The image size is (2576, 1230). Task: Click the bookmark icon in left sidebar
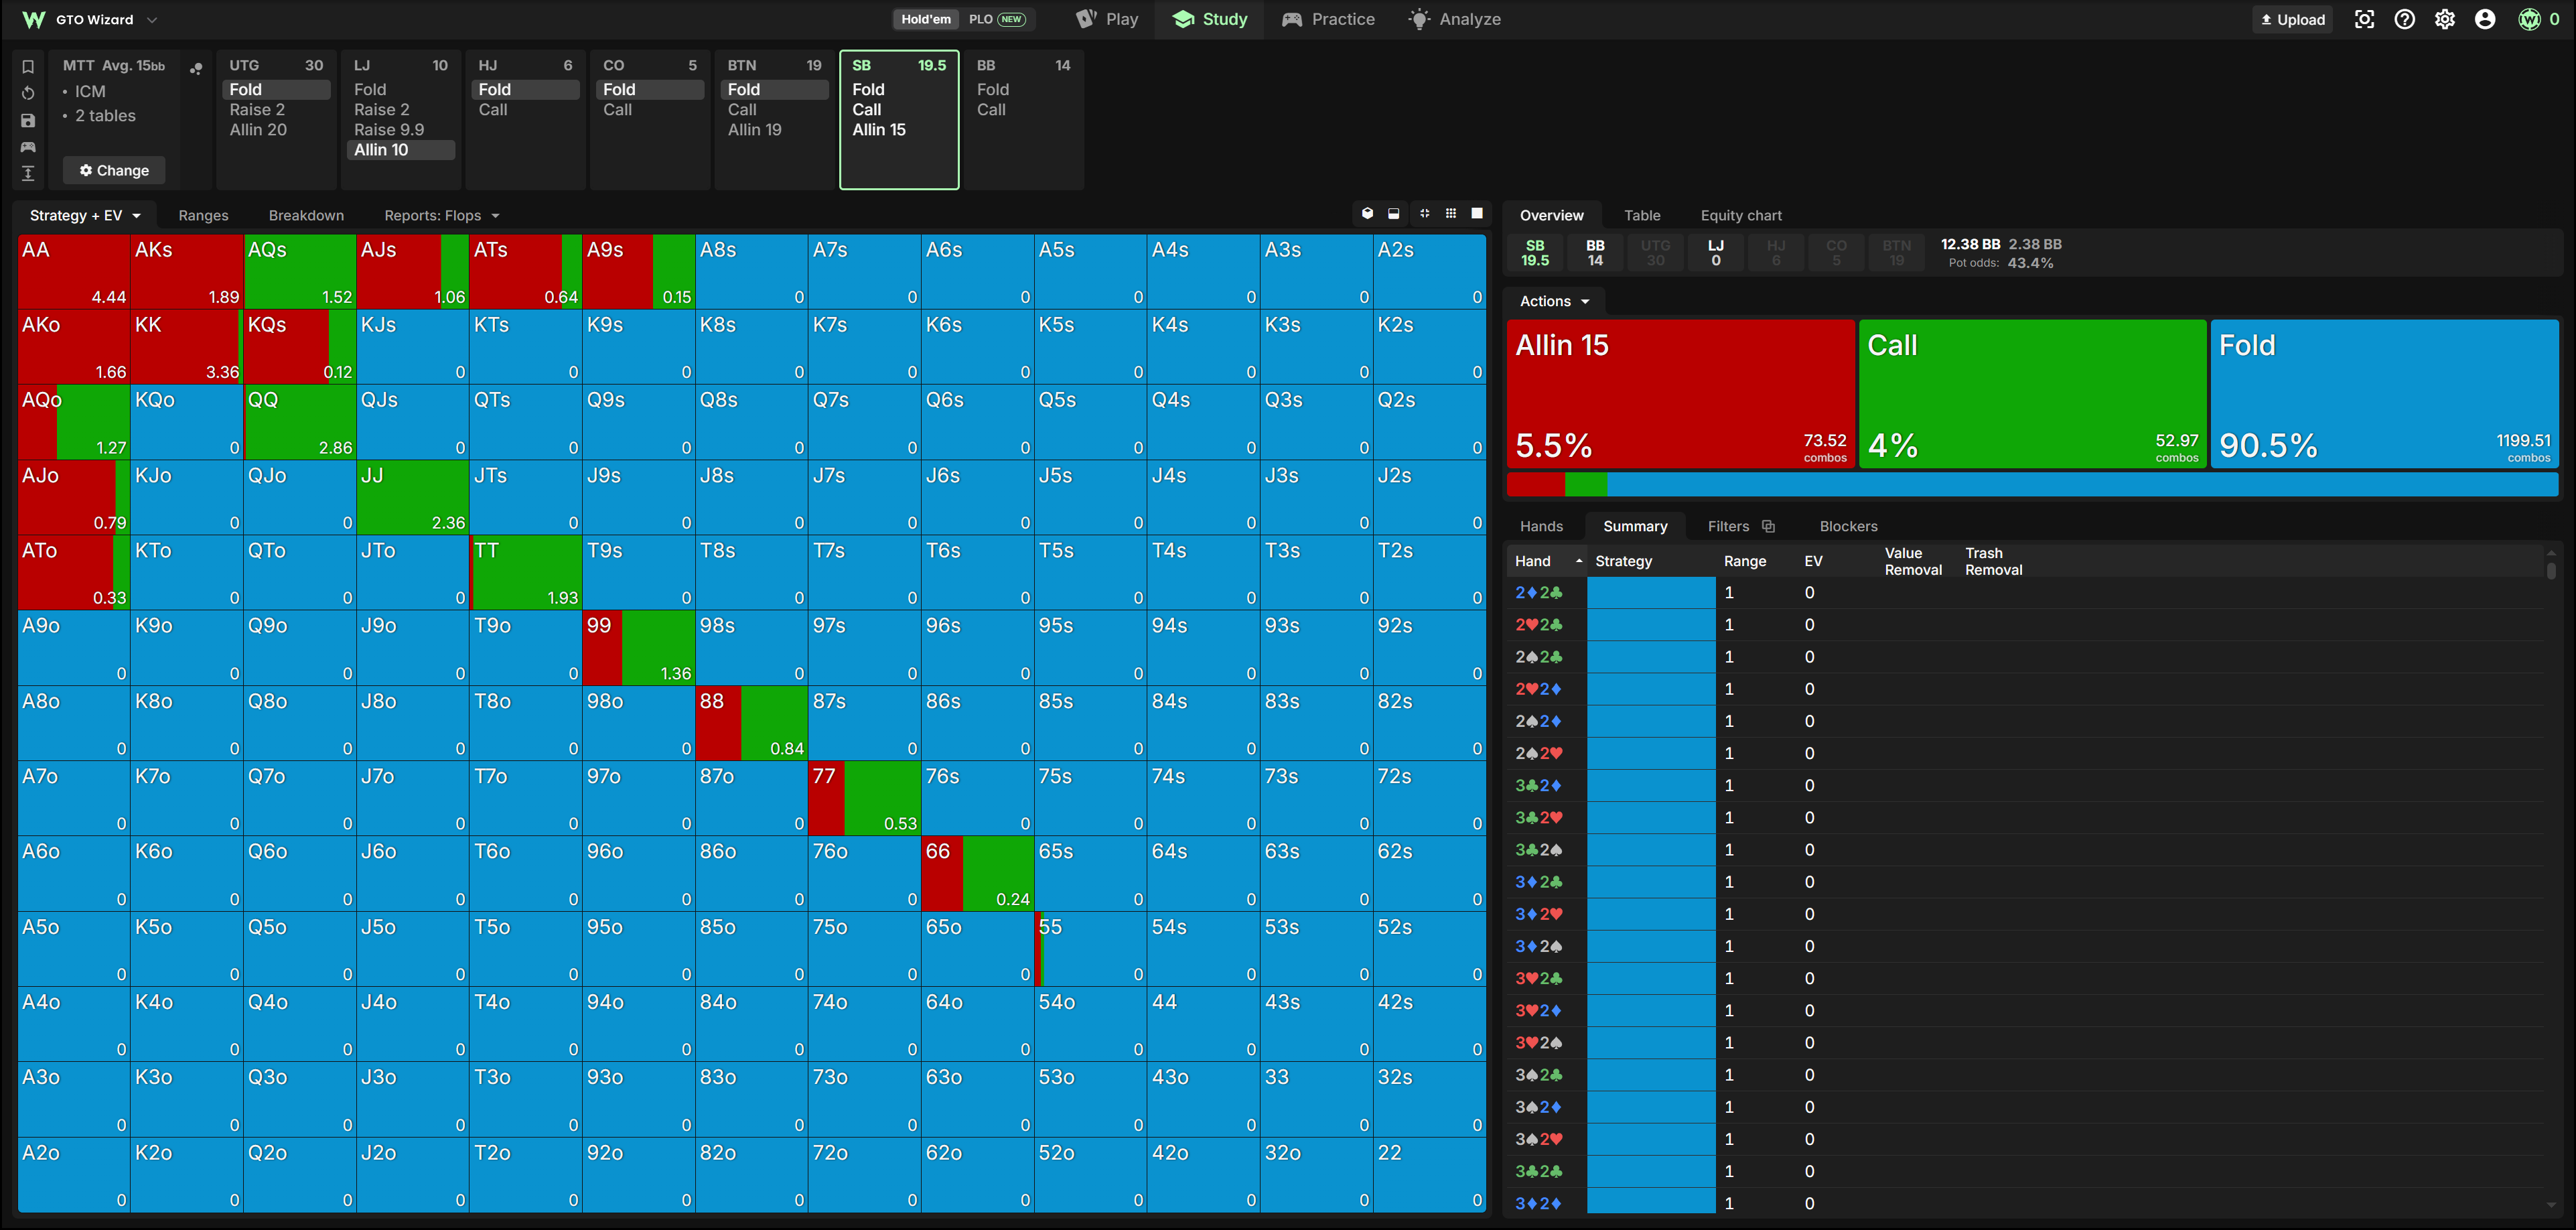coord(28,67)
